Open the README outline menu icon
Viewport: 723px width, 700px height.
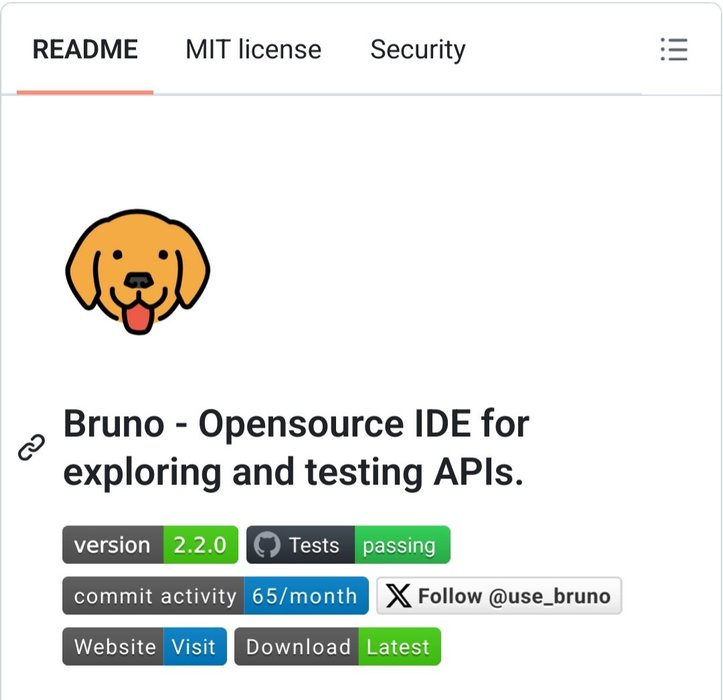674,50
